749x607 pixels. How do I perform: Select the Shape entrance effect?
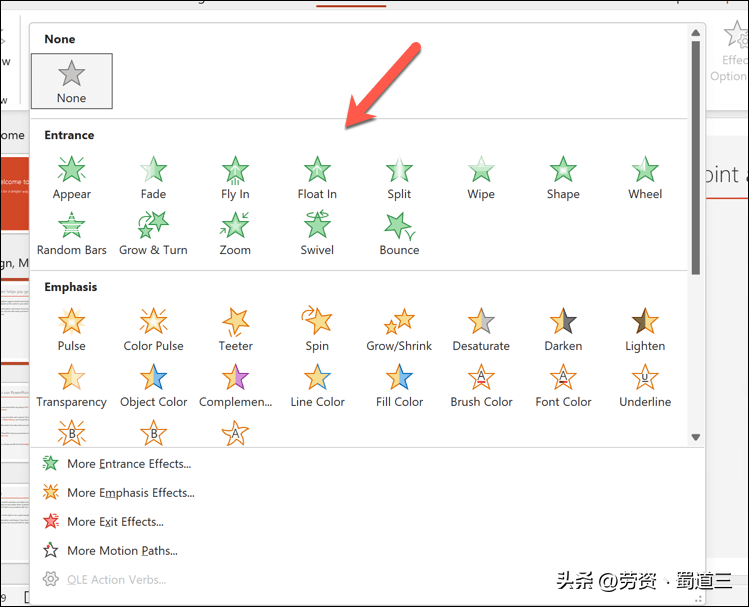pos(563,178)
